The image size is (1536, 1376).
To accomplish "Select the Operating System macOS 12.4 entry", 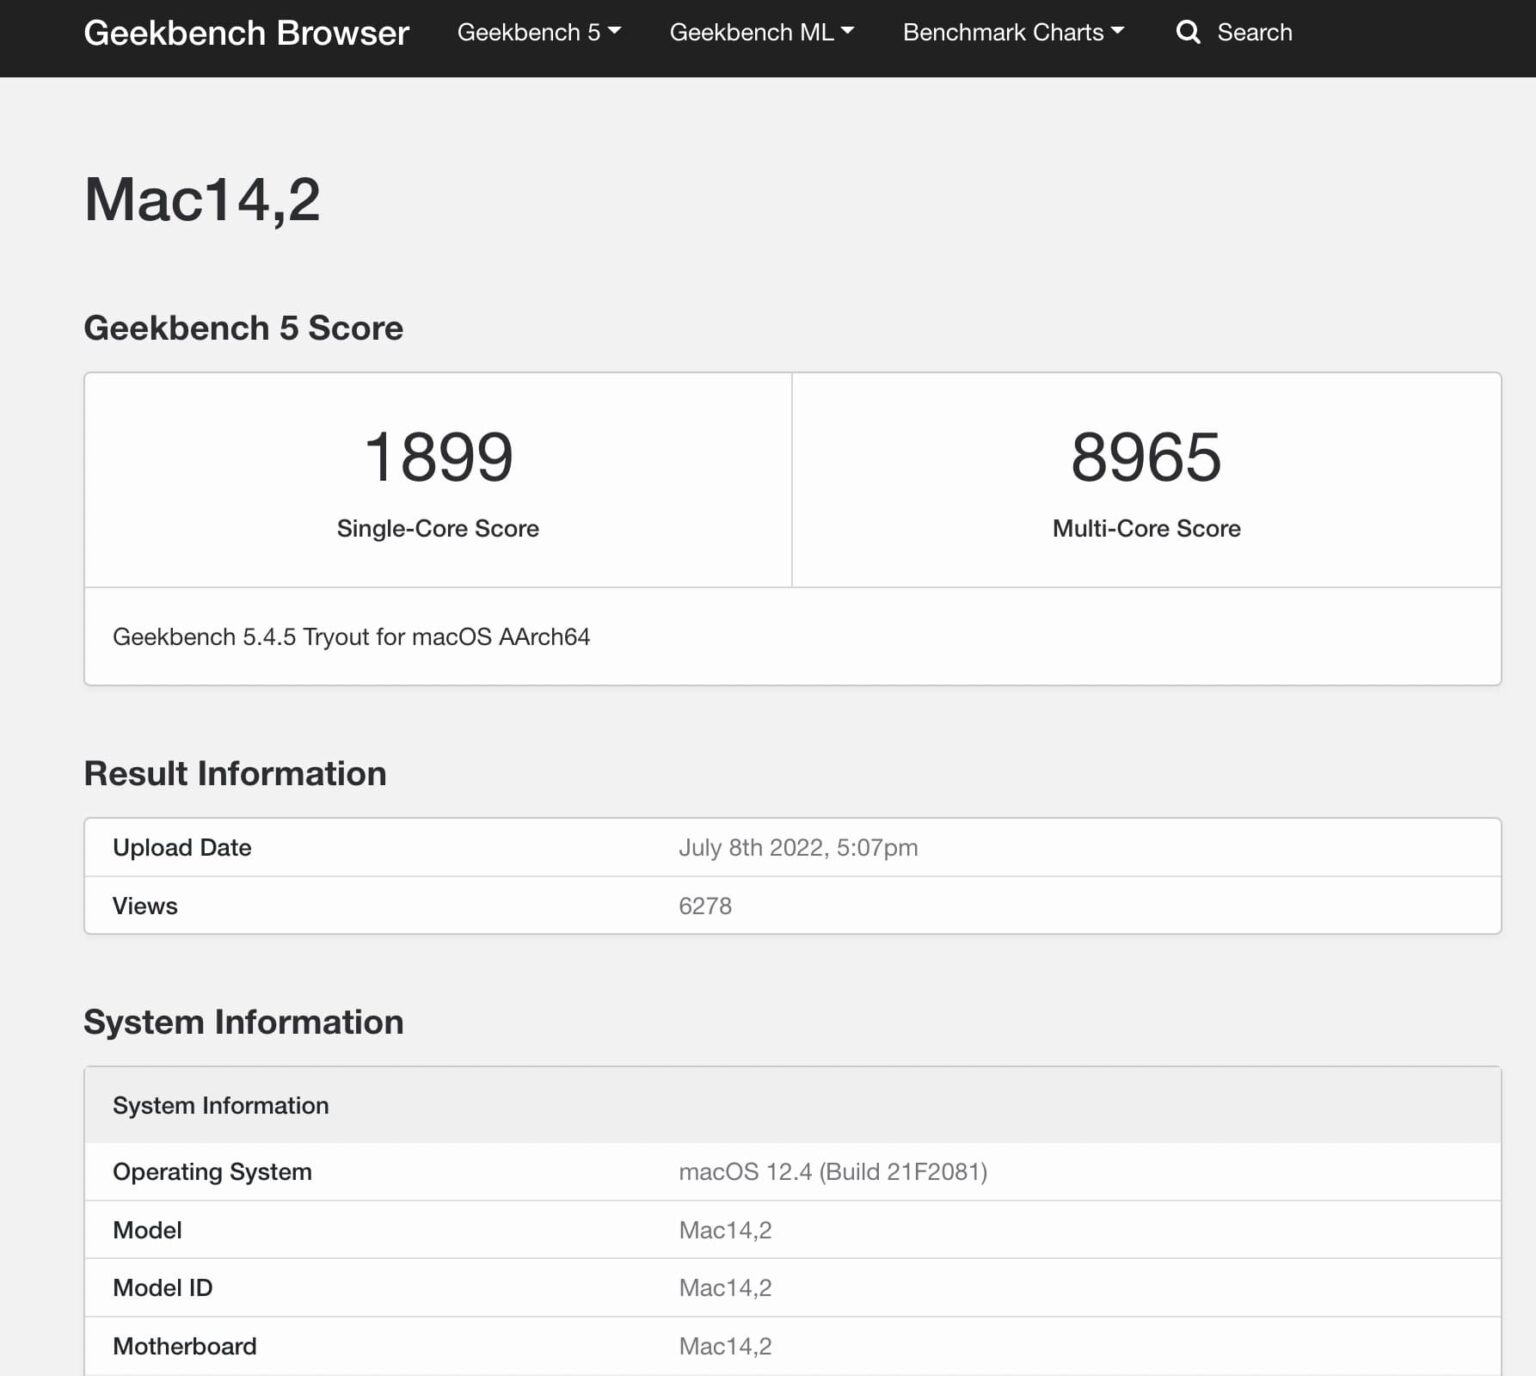I will tap(834, 1171).
